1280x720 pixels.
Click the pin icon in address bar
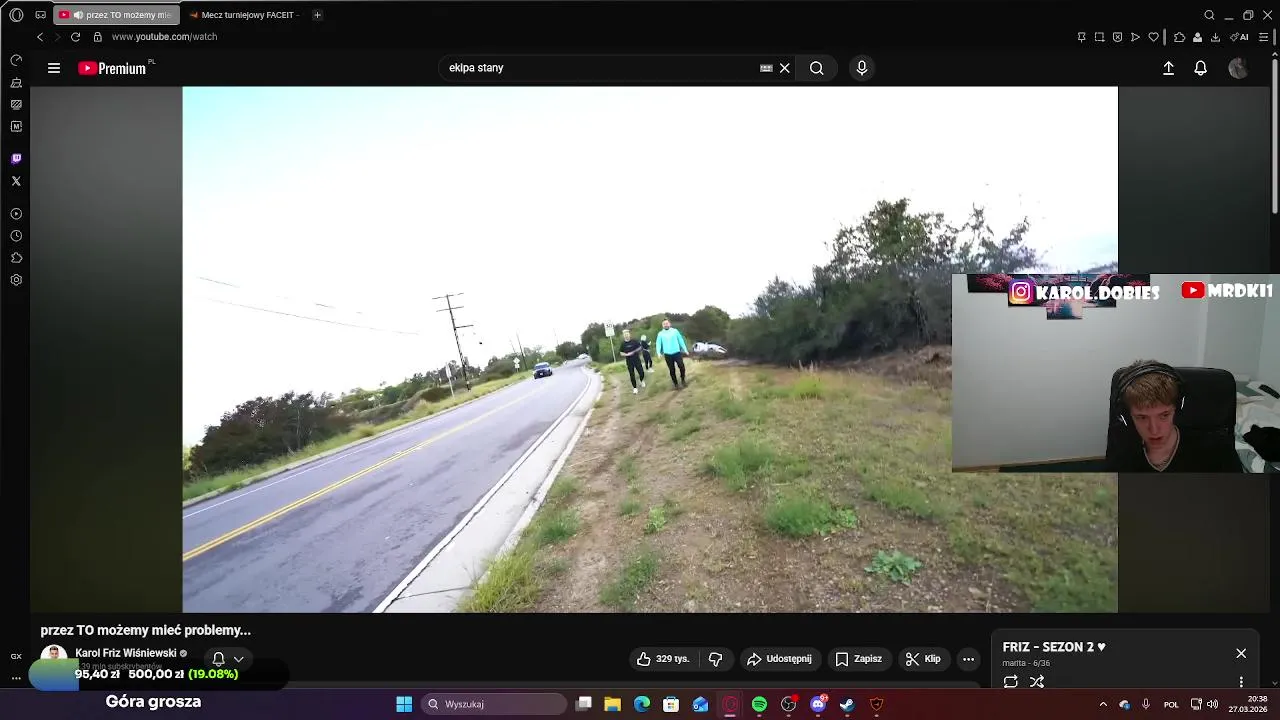point(1081,37)
